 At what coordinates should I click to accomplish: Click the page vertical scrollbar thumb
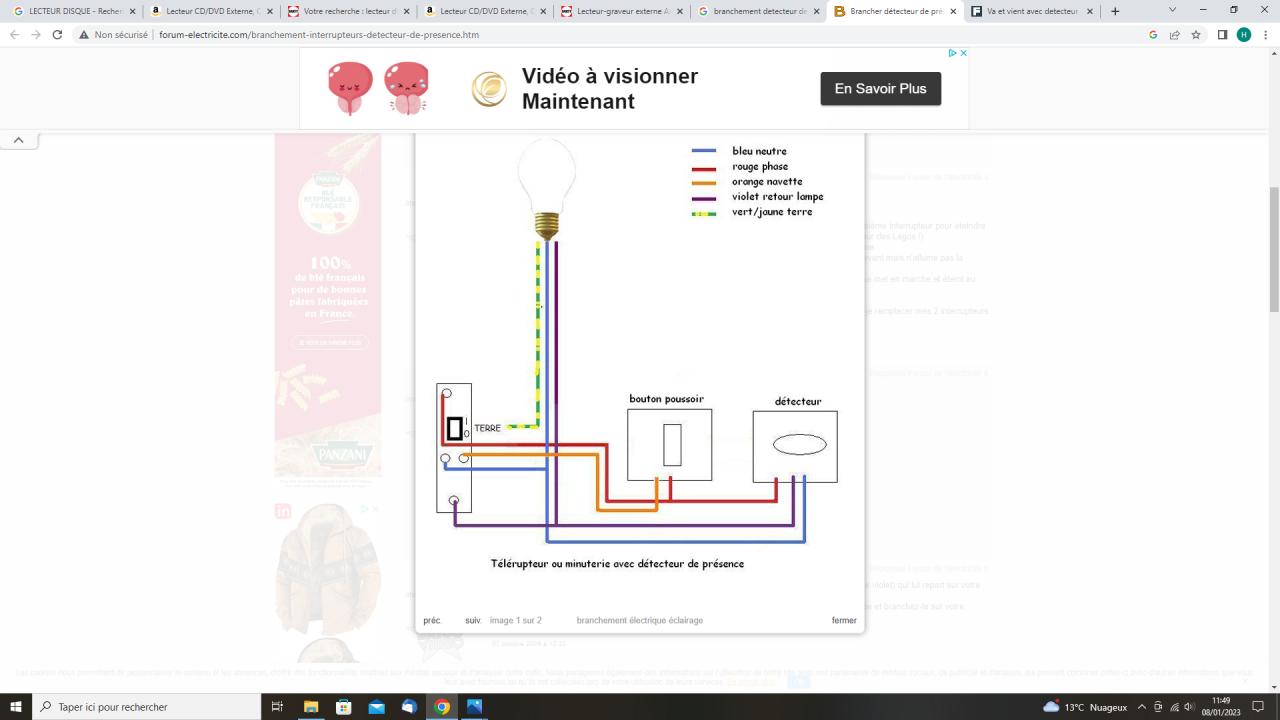[x=1274, y=250]
